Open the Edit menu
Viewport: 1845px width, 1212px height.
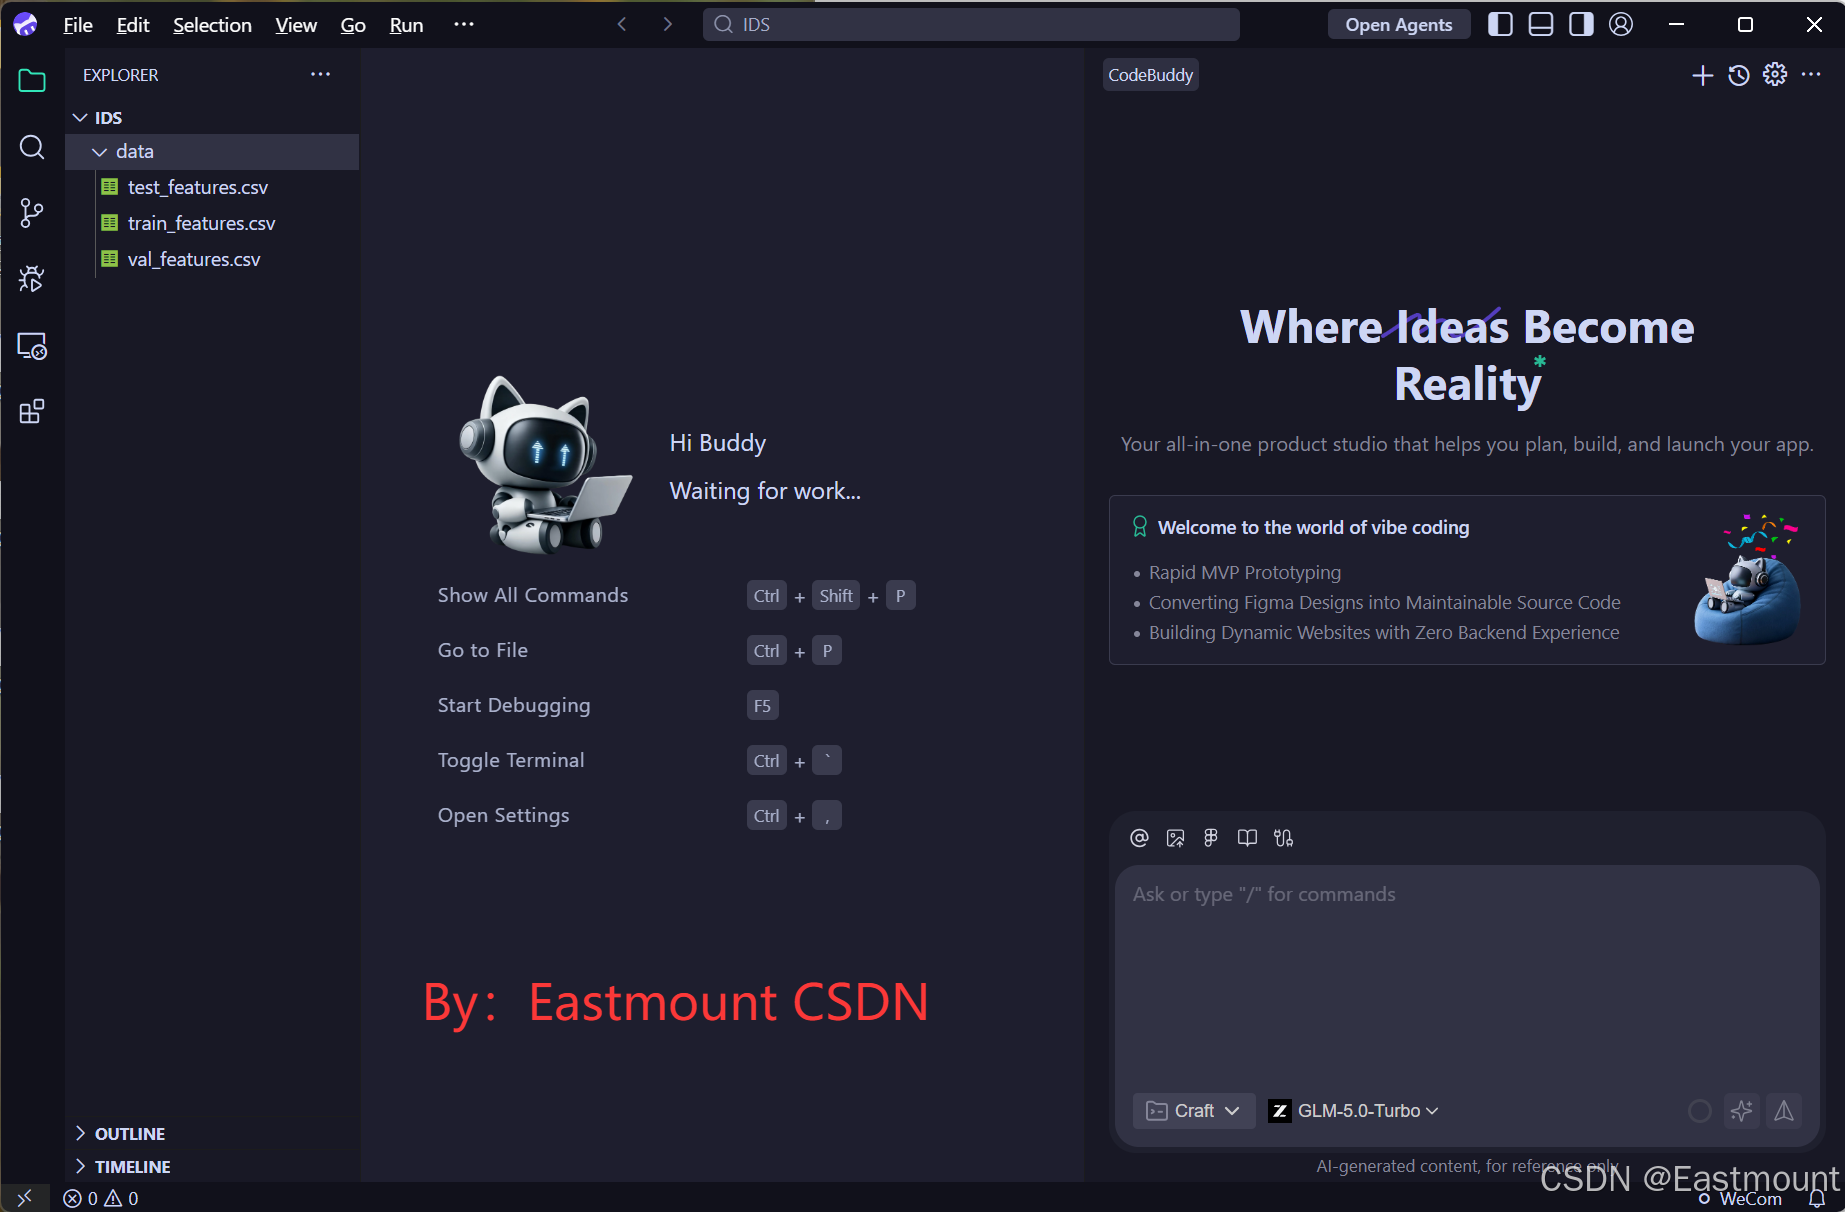(133, 25)
